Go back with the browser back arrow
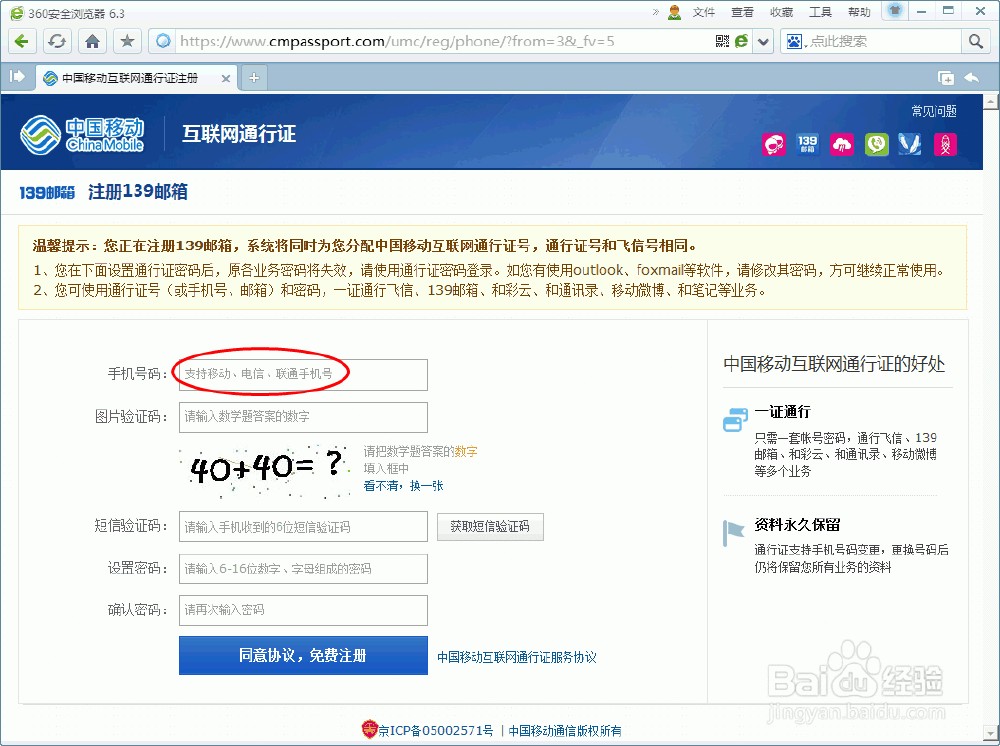 pyautogui.click(x=22, y=41)
